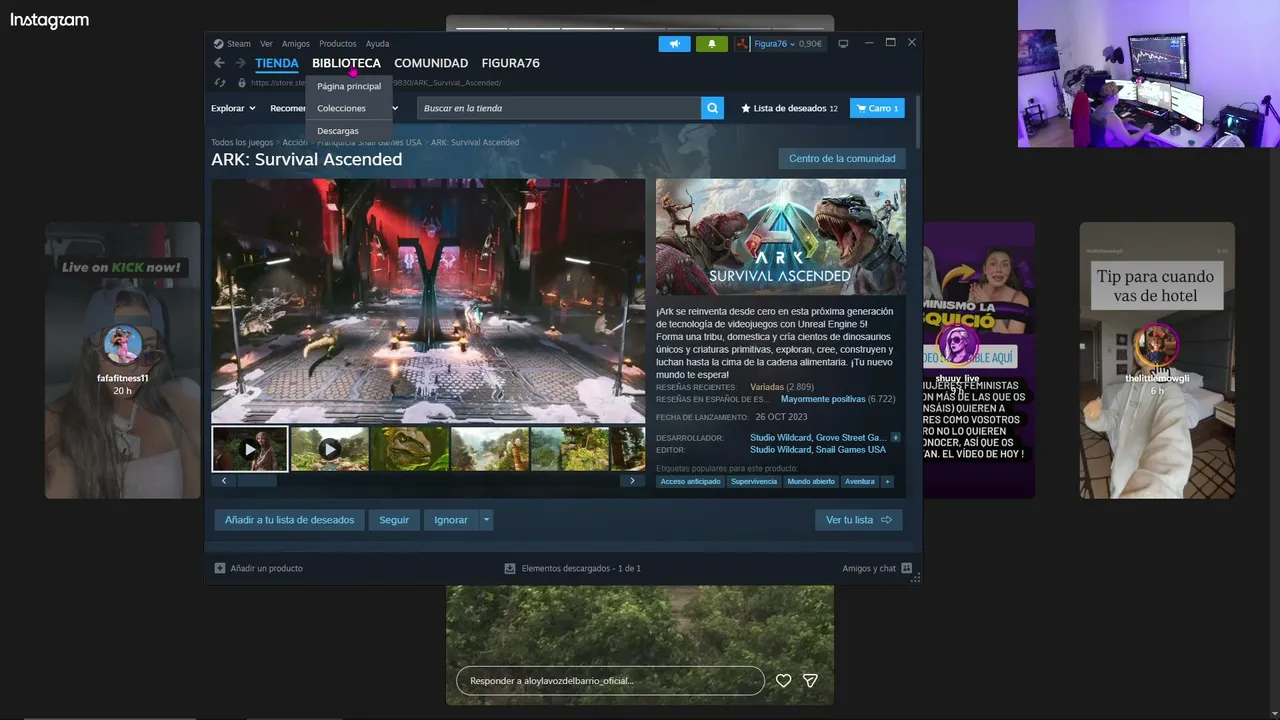Expand the Explorar store dropdown
Image resolution: width=1280 pixels, height=720 pixels.
[233, 108]
